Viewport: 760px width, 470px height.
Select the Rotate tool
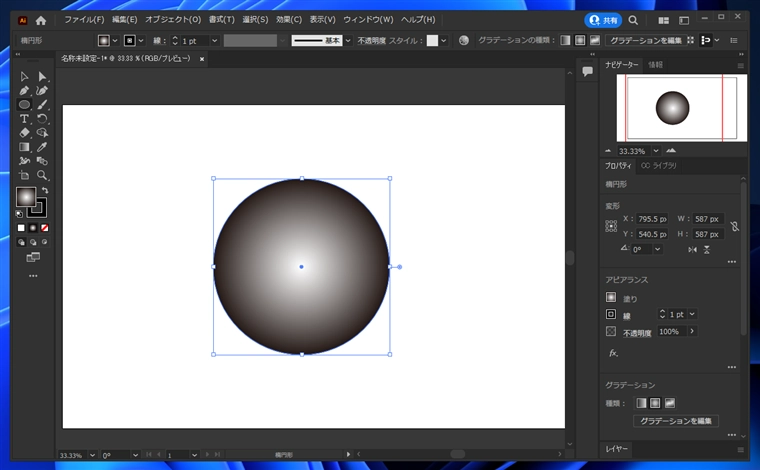(x=42, y=119)
